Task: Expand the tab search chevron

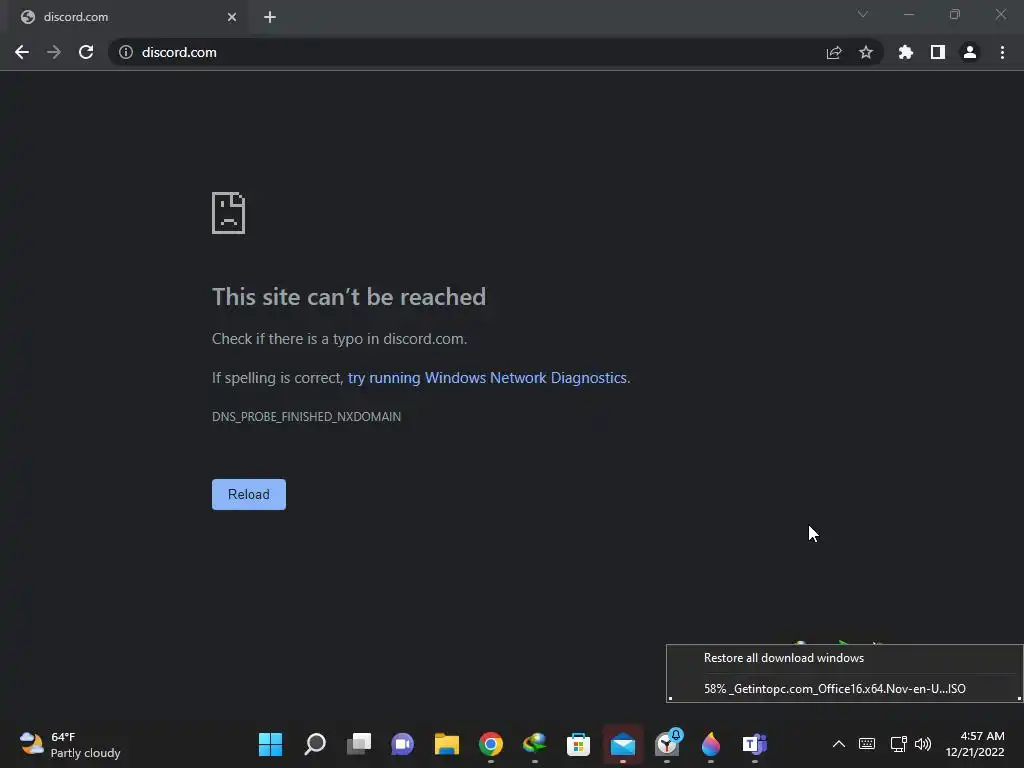Action: pyautogui.click(x=863, y=14)
